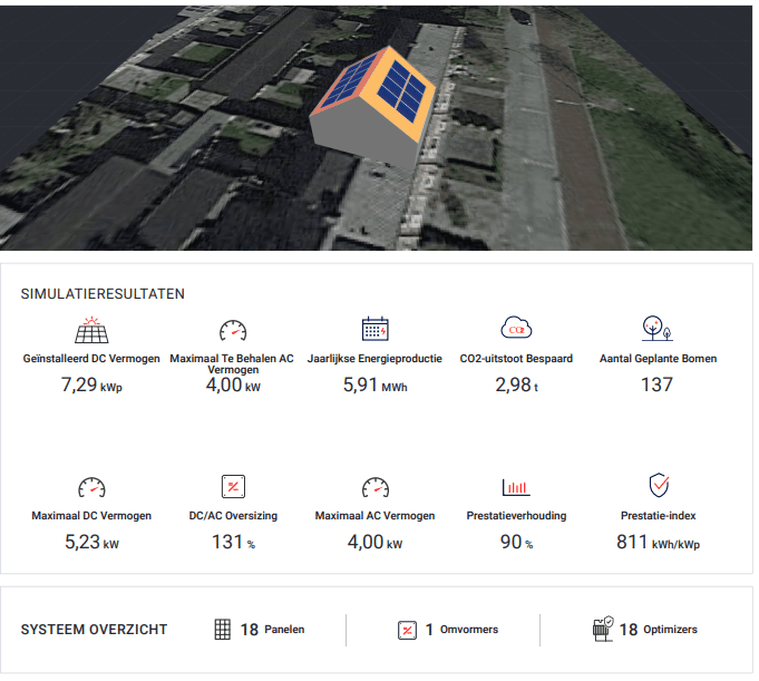
Task: Click the calendar icon for Jaarlijkse Energieproductie
Action: point(375,329)
